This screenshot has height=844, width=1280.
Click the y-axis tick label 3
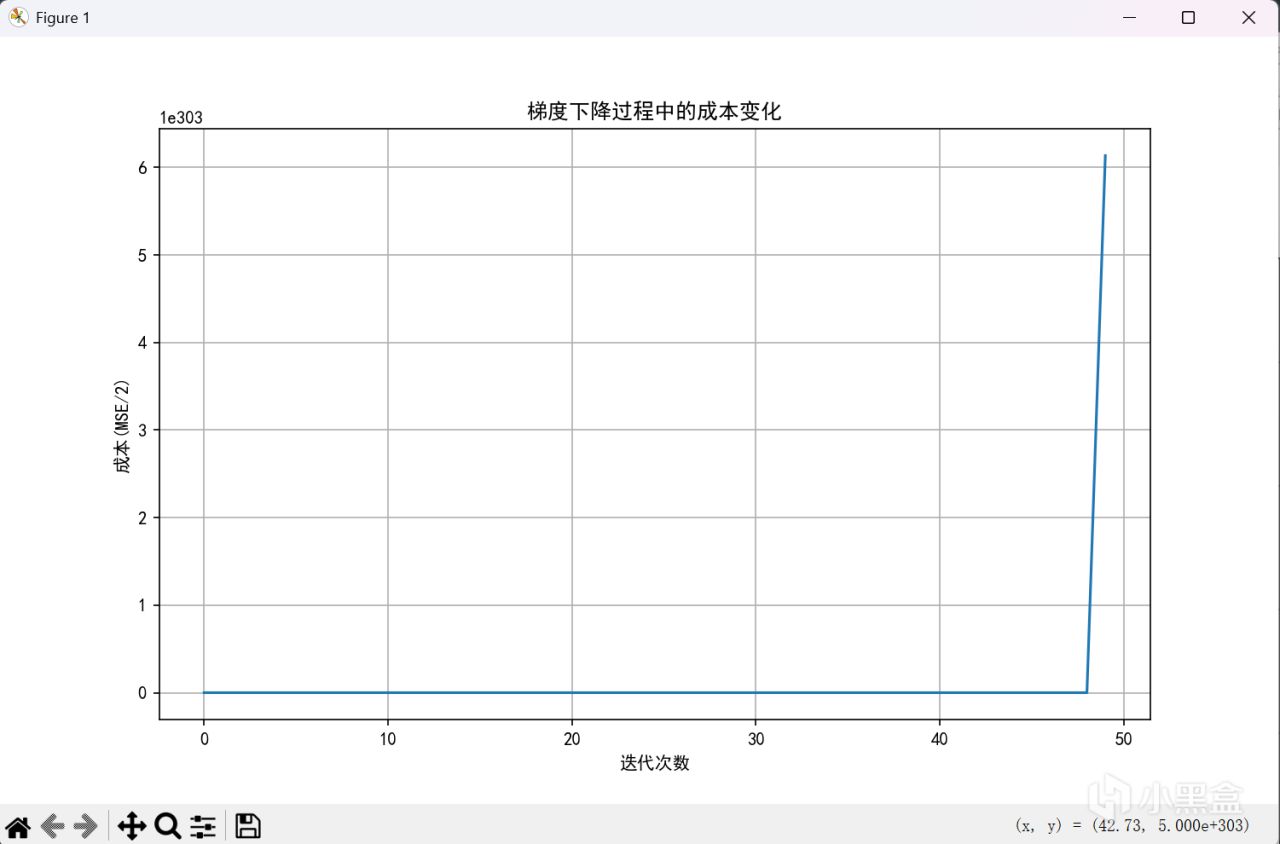click(143, 430)
